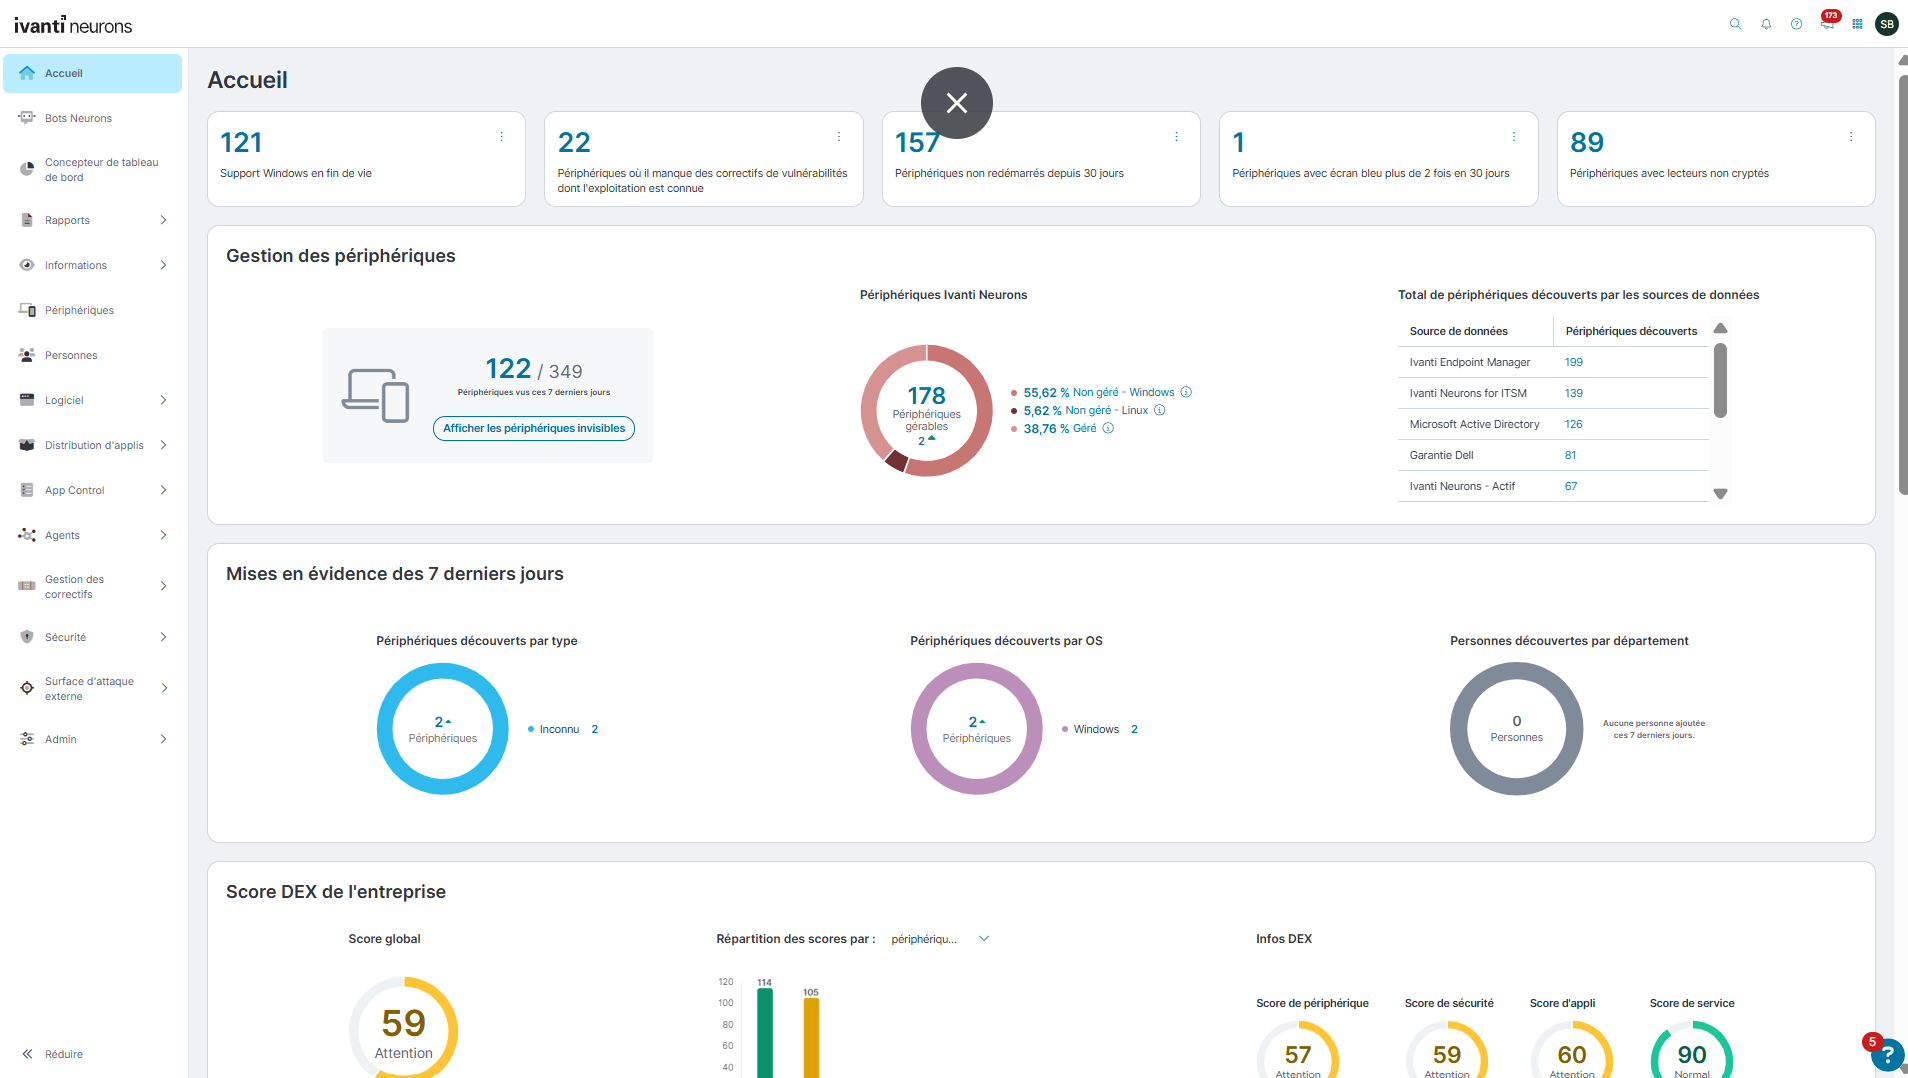The image size is (1908, 1078).
Task: Click the Informations eye icon
Action: [27, 265]
